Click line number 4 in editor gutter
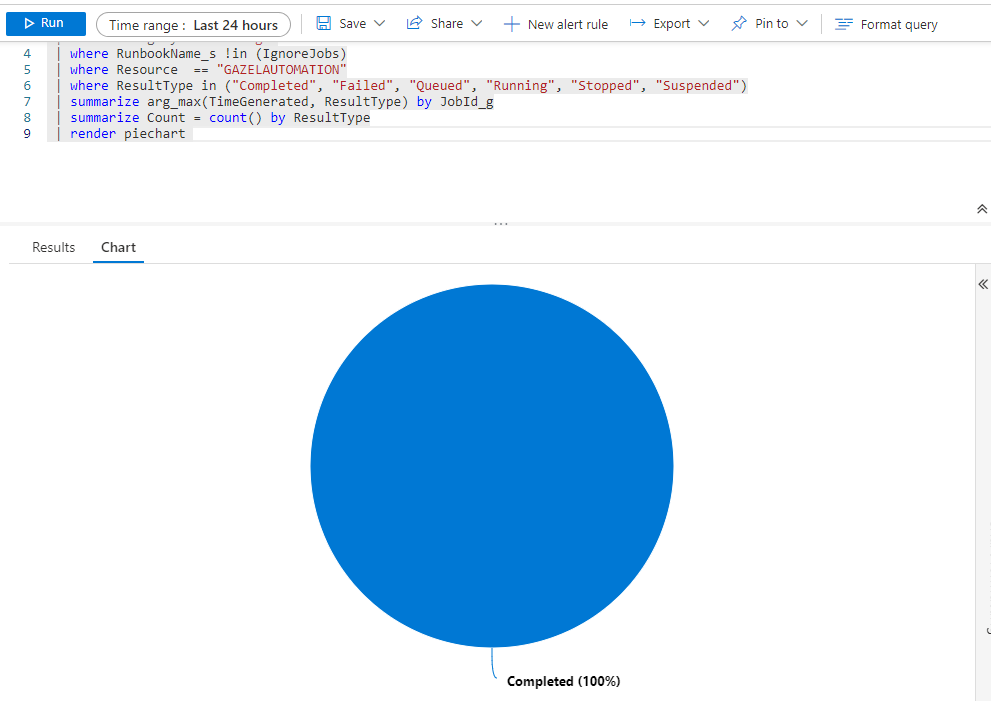 point(27,54)
